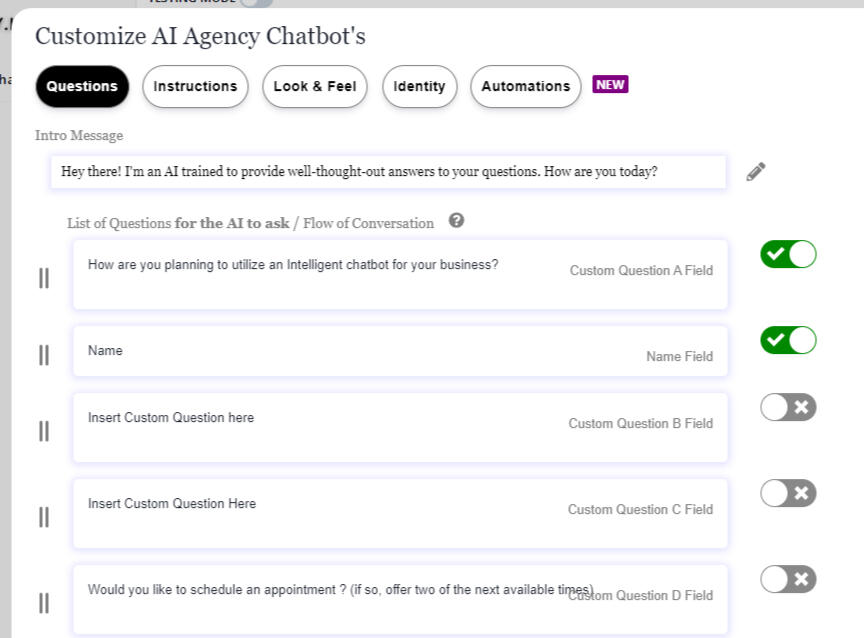The height and width of the screenshot is (638, 864).
Task: Open the Automations tab
Action: coord(525,86)
